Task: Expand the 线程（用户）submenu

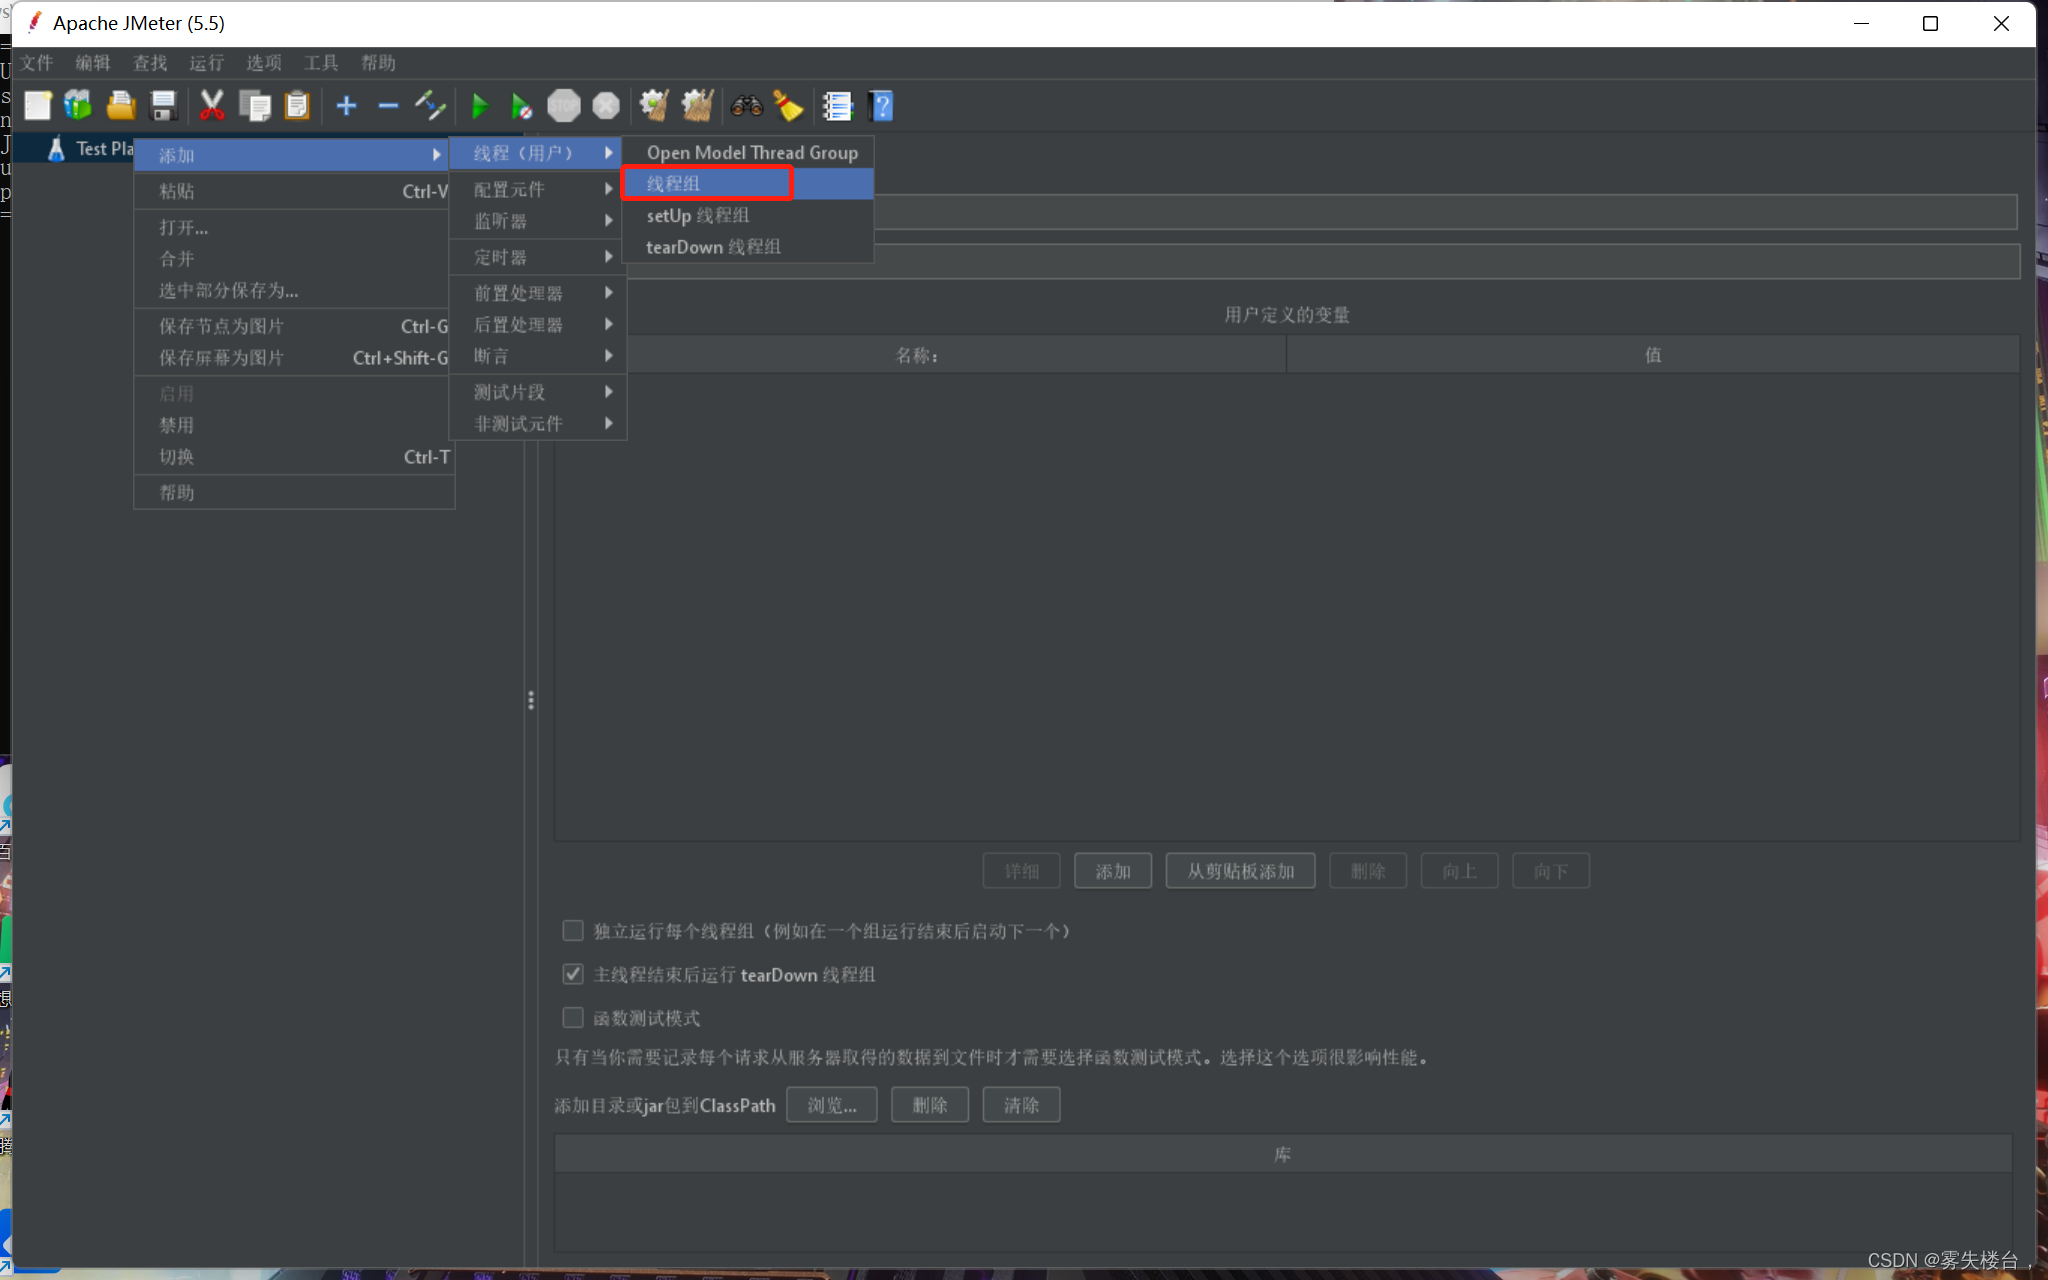Action: click(x=537, y=153)
